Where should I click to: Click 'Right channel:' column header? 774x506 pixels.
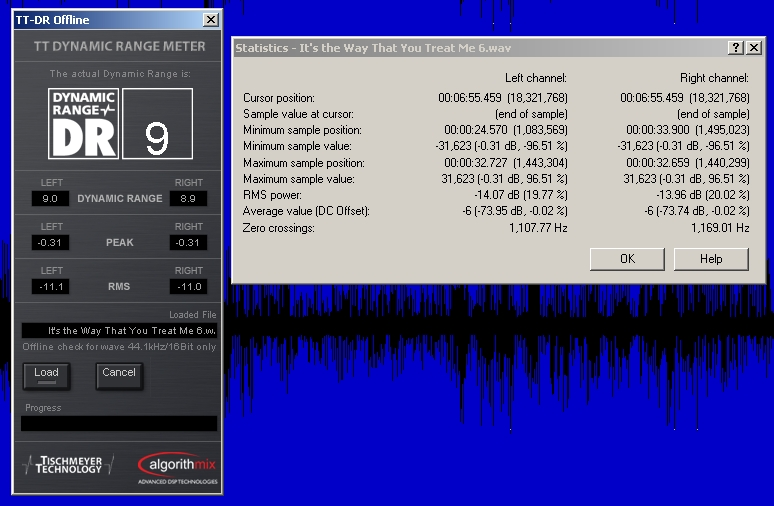pos(714,78)
